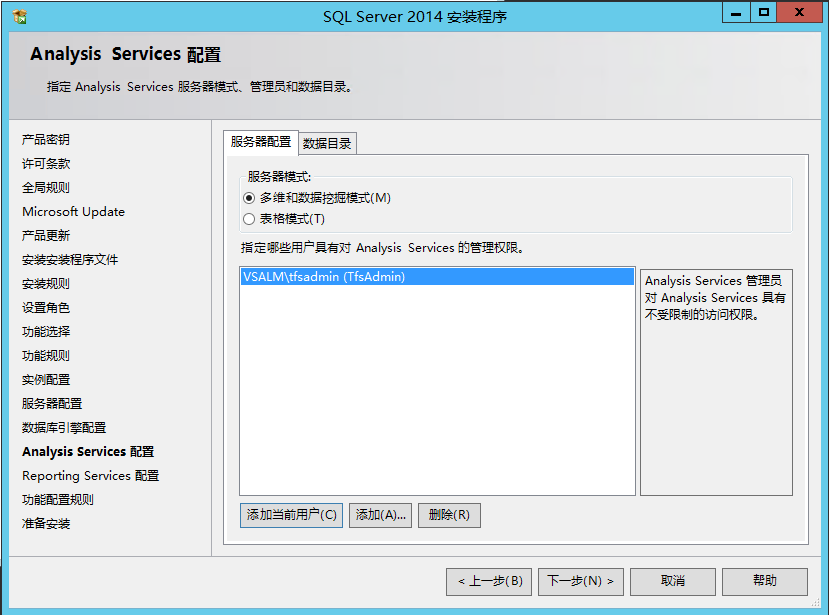Viewport: 829px width, 615px height.
Task: Click 安装规则 step in sidebar
Action: pyautogui.click(x=46, y=284)
